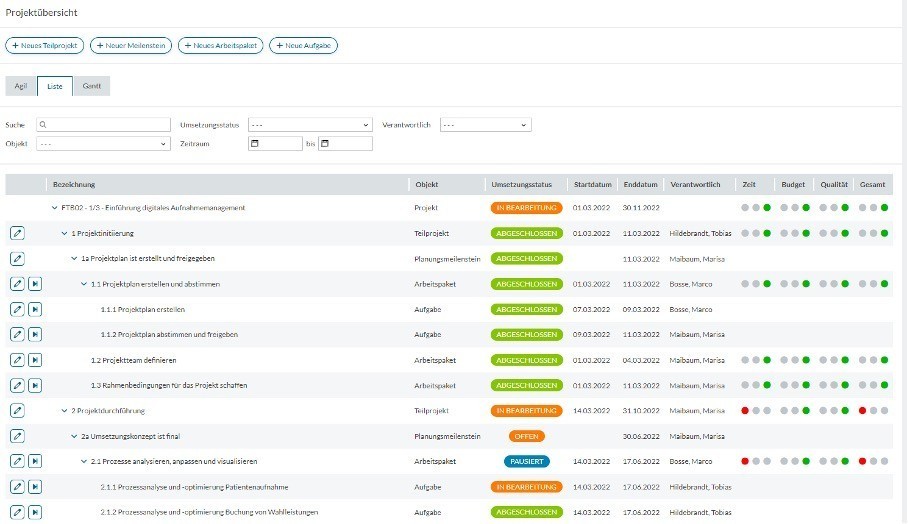Sort by the Bezeichnung column header
The width and height of the screenshot is (908, 524).
coord(74,185)
